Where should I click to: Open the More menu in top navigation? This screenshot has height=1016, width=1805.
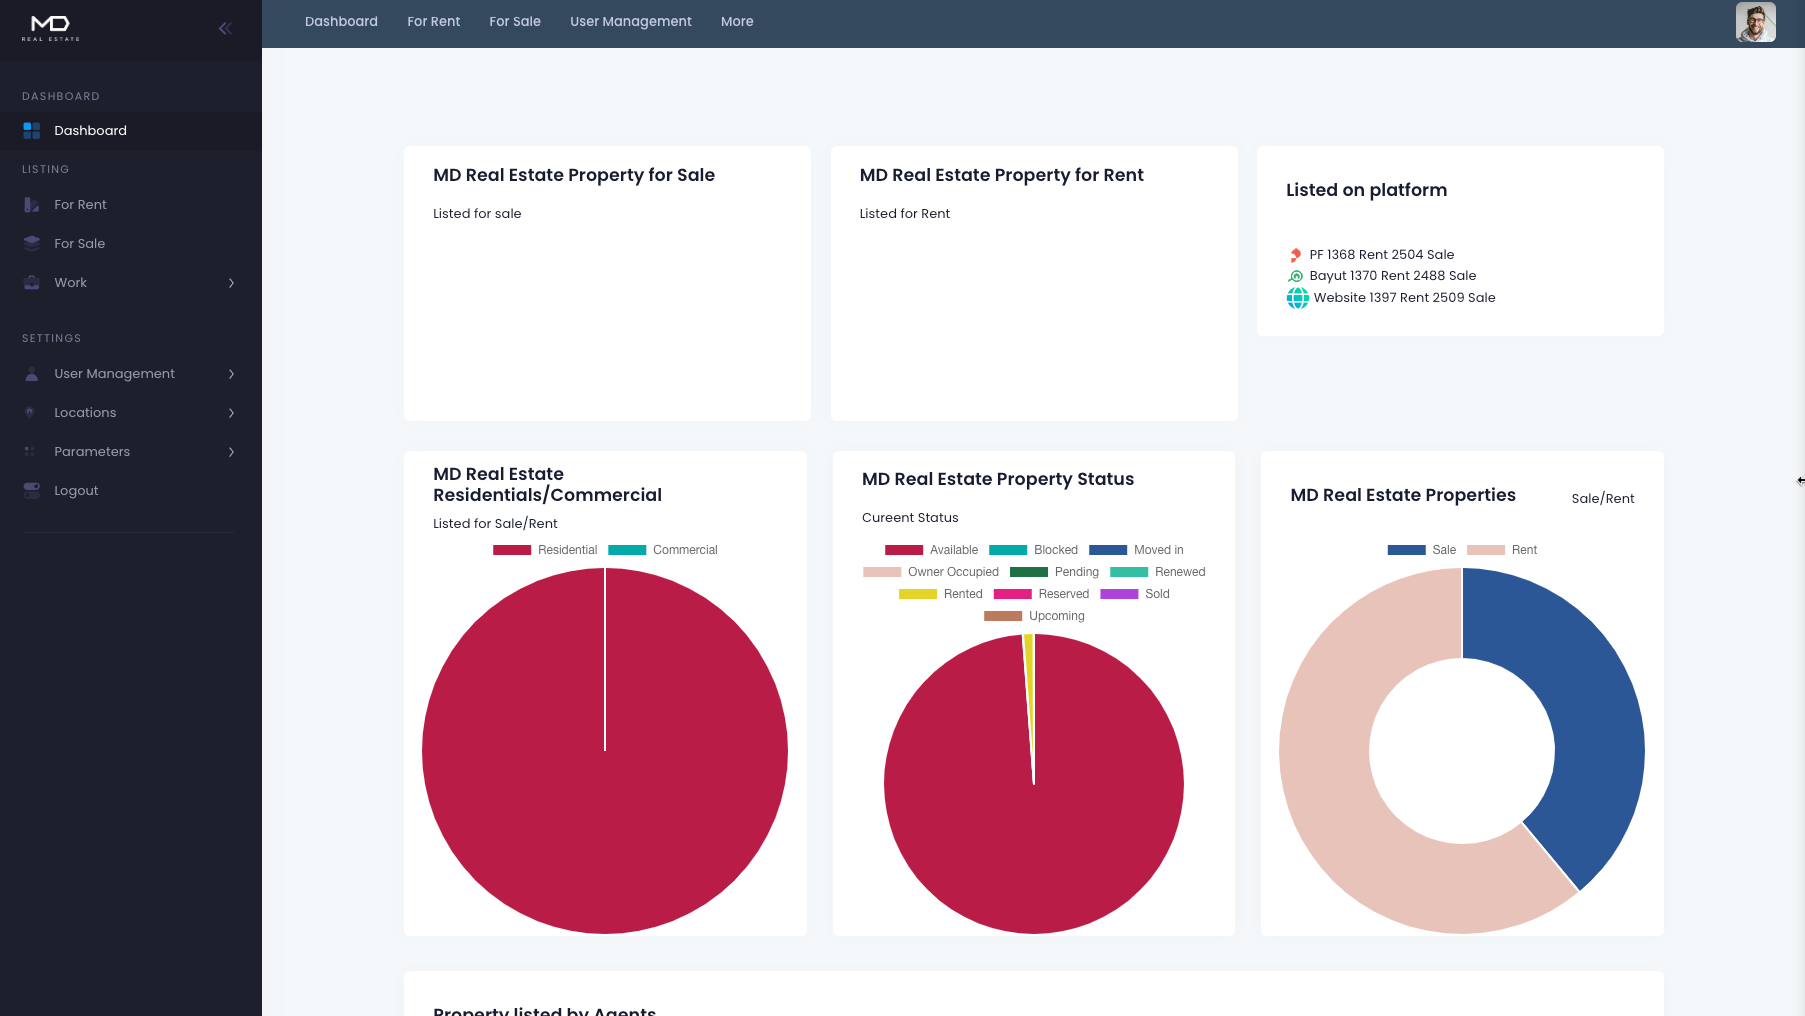click(x=737, y=22)
